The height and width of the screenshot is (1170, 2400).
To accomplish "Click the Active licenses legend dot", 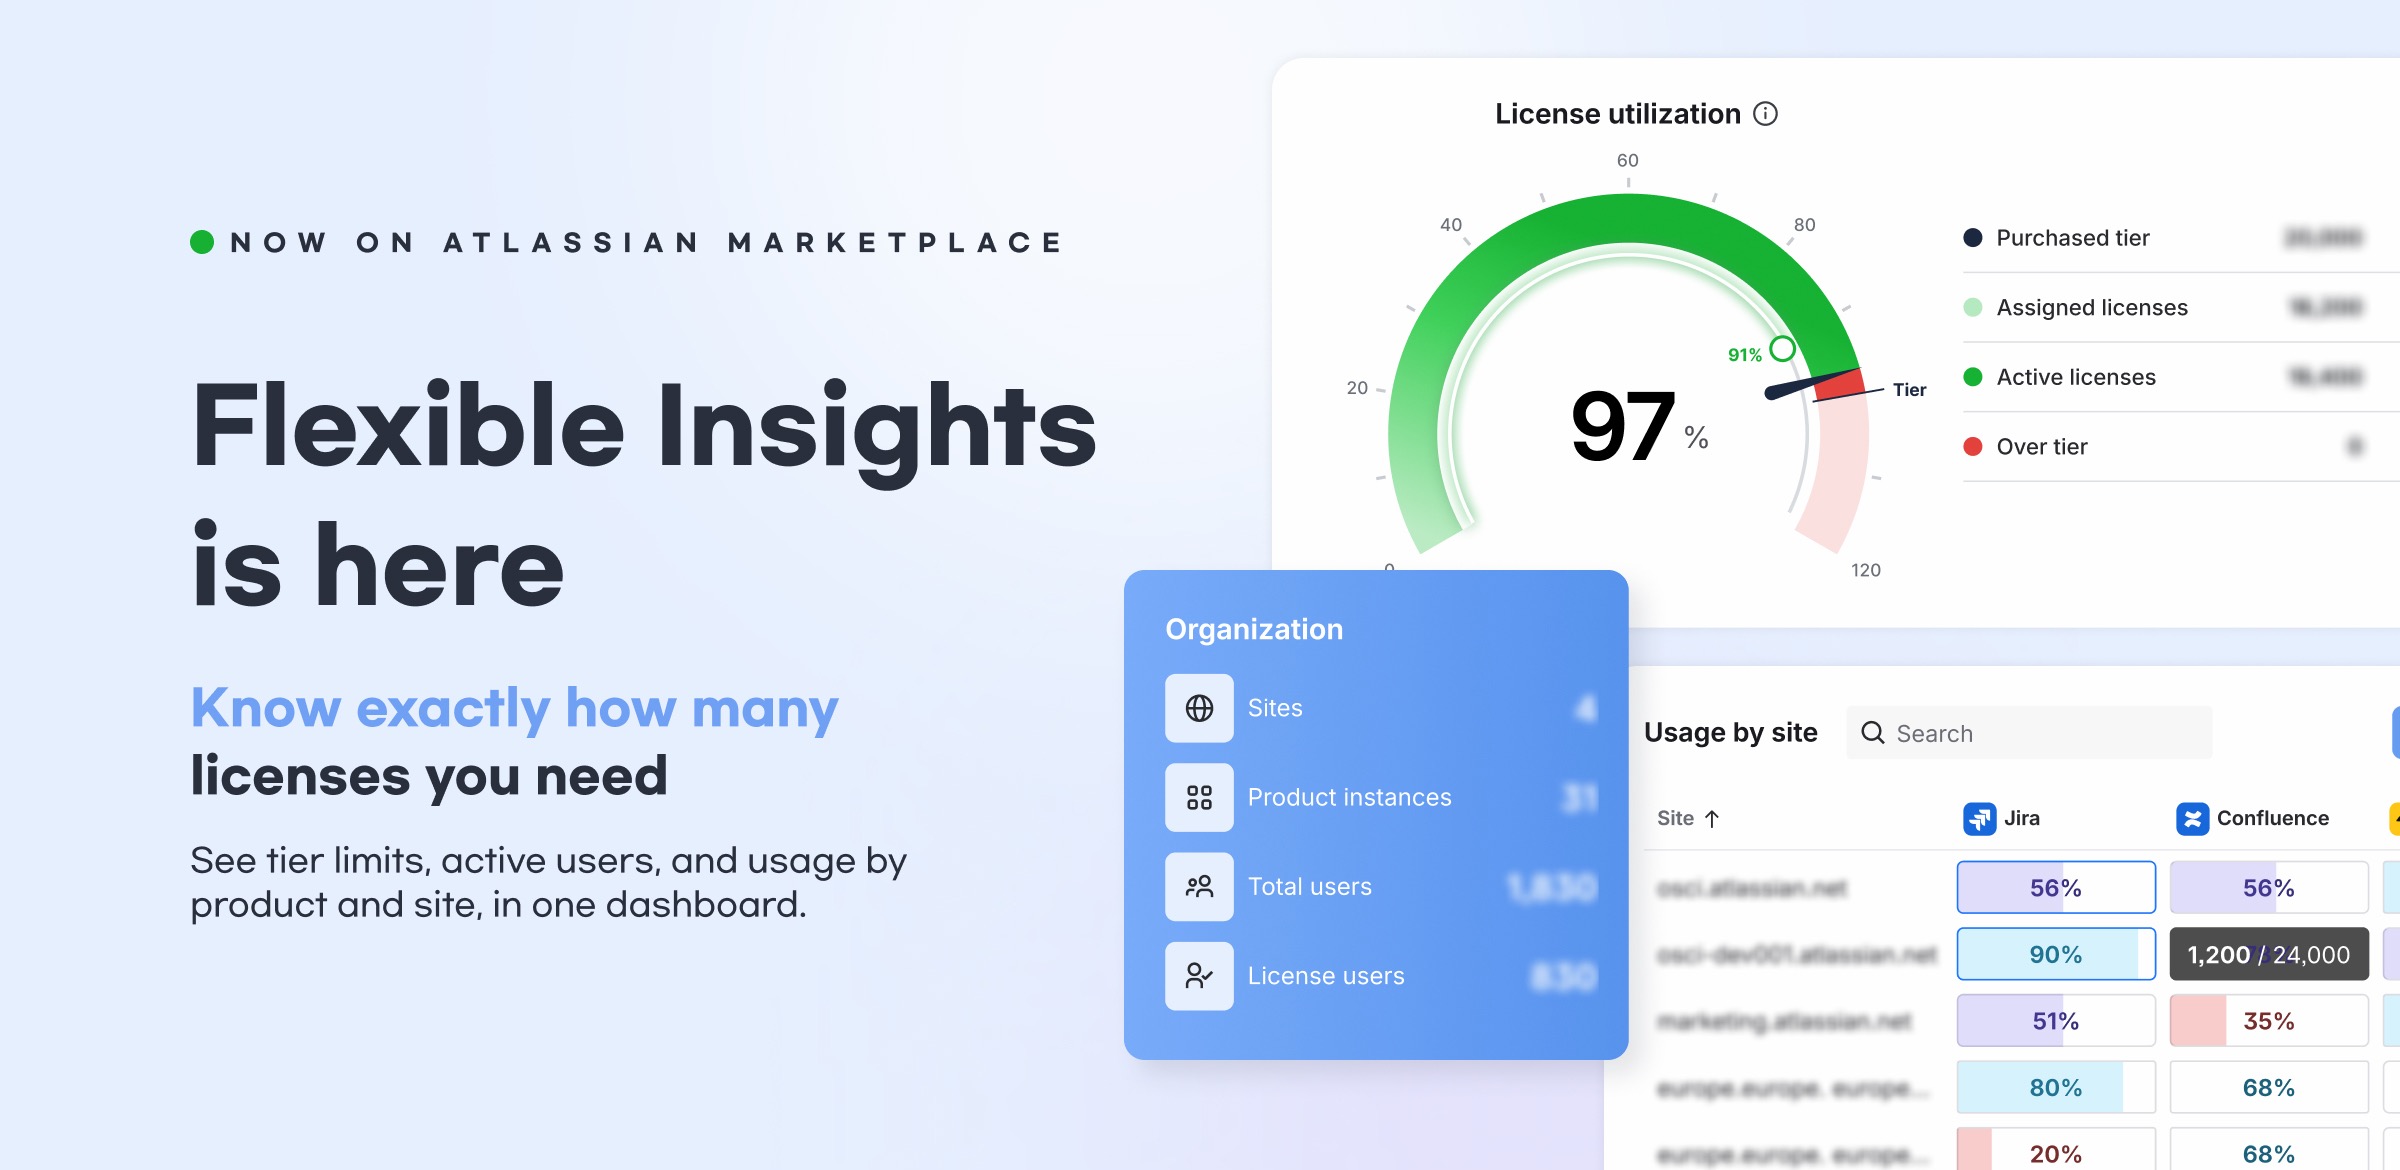I will [1973, 377].
